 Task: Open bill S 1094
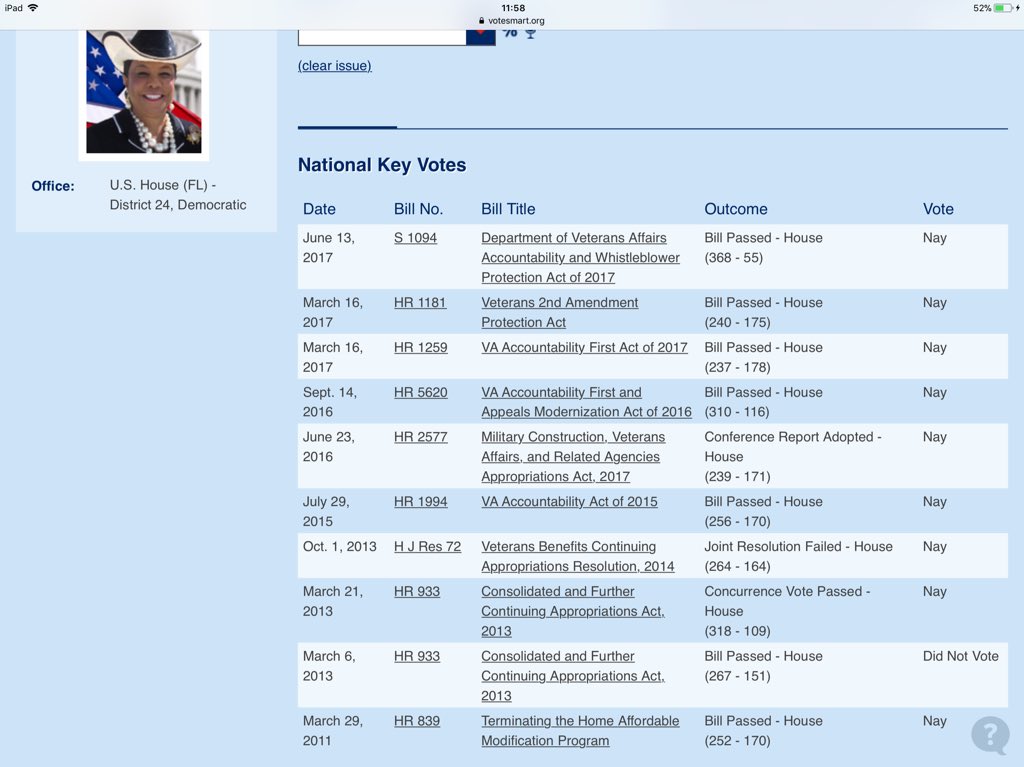(415, 238)
